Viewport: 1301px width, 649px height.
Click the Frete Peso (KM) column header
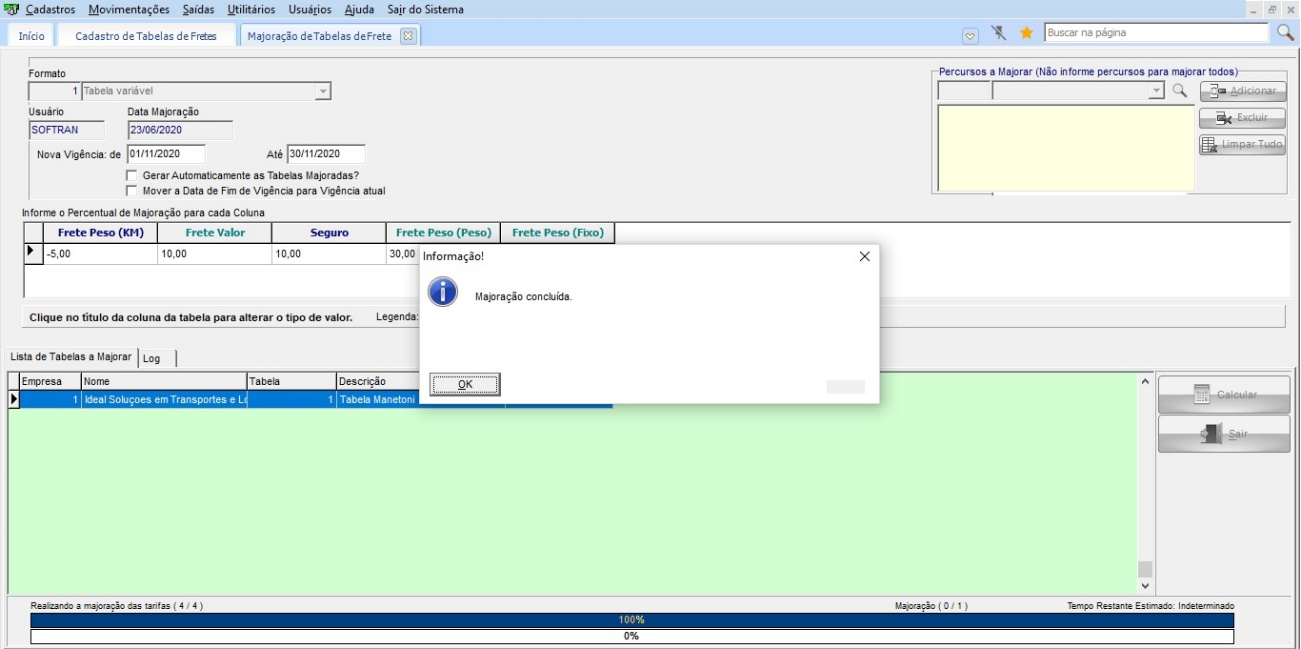(100, 233)
